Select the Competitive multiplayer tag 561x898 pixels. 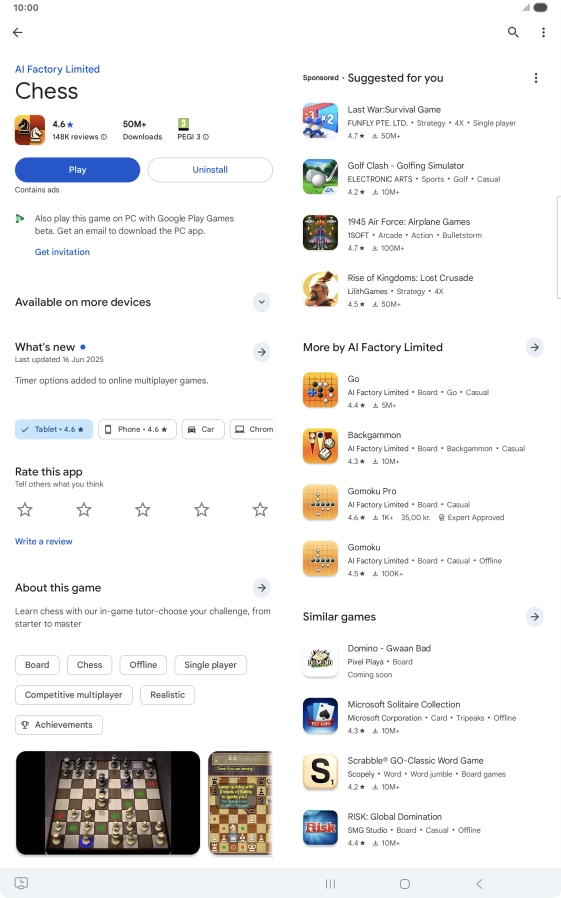click(73, 695)
